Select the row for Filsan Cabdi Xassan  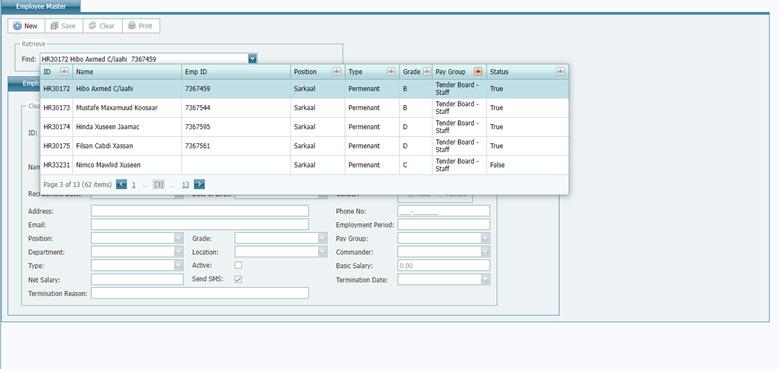pos(304,146)
